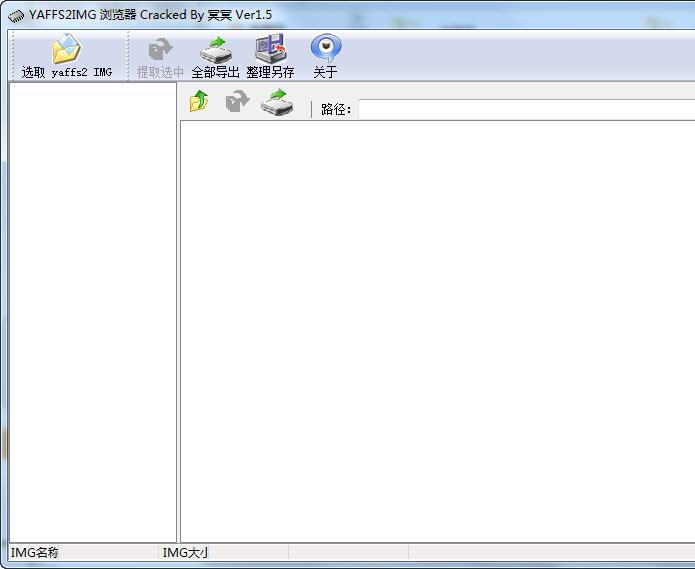
Task: Click the greyed-out 提取选中 toolbar button
Action: coord(160,56)
